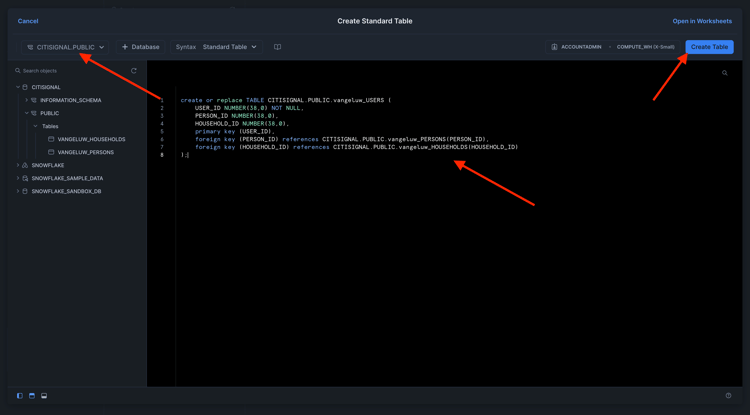Click the SNOWFLAKE_SANDBOX_DB database icon

[x=25, y=191]
